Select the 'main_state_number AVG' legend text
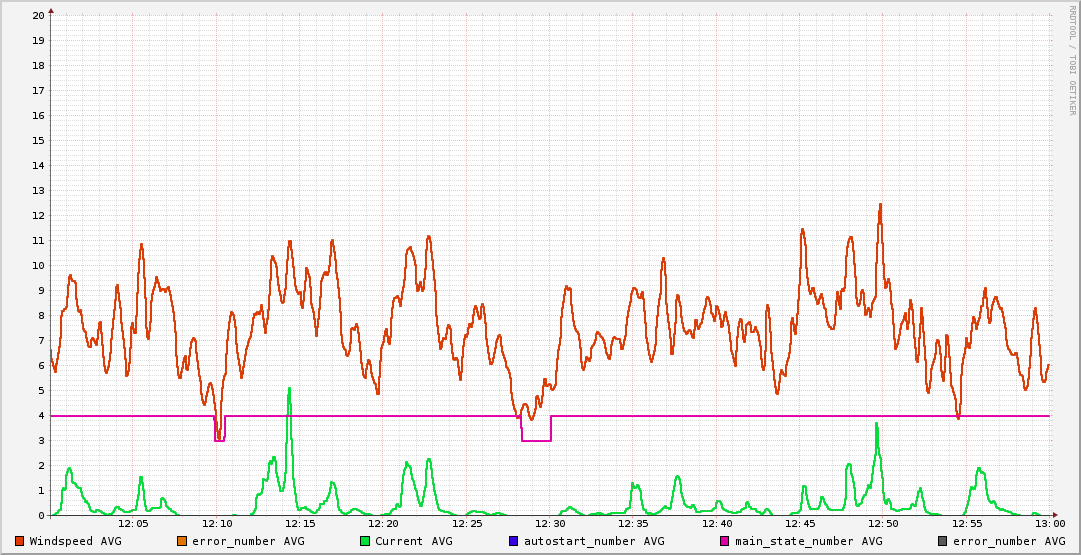 click(x=809, y=541)
